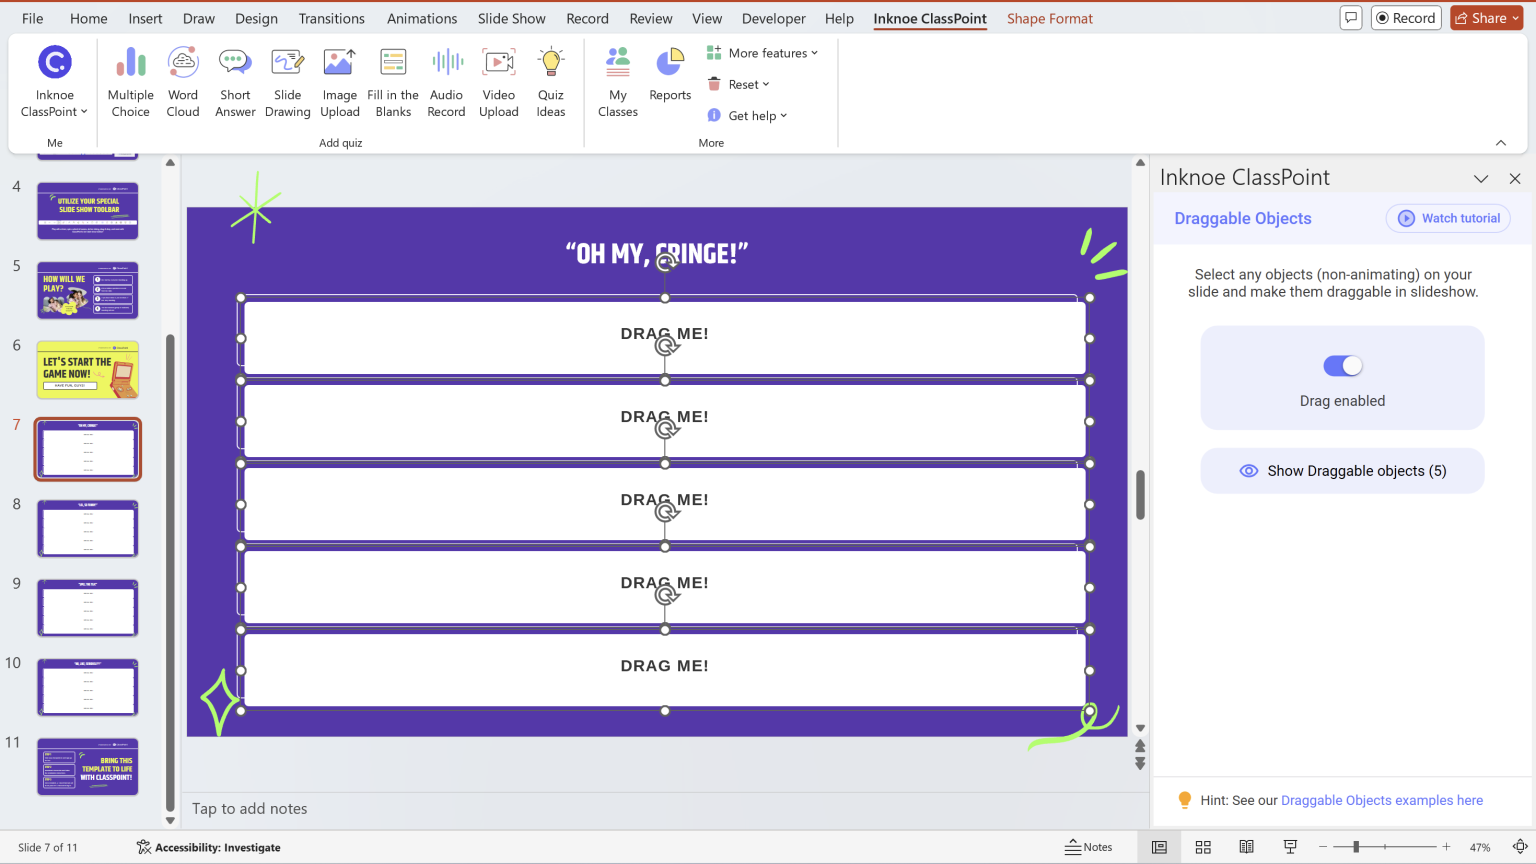Image resolution: width=1536 pixels, height=864 pixels.
Task: Add an Image Upload quiz
Action: (x=340, y=65)
